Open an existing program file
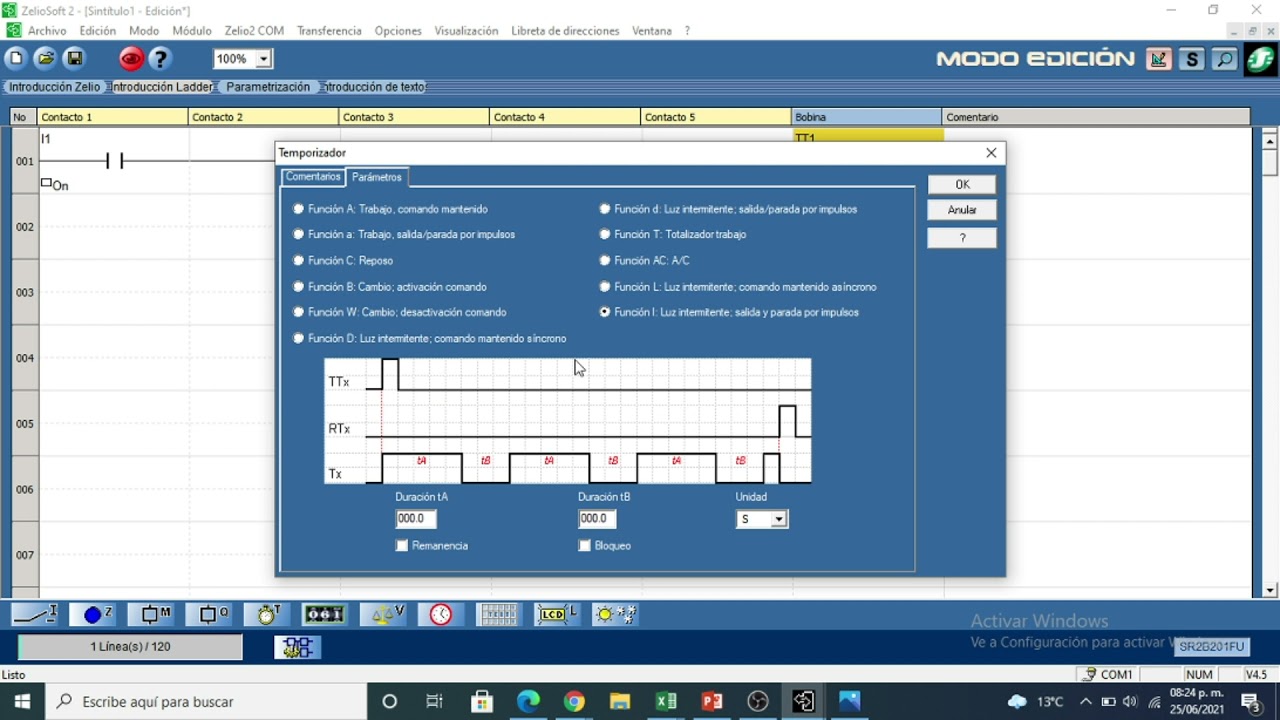Image resolution: width=1280 pixels, height=720 pixels. (45, 59)
